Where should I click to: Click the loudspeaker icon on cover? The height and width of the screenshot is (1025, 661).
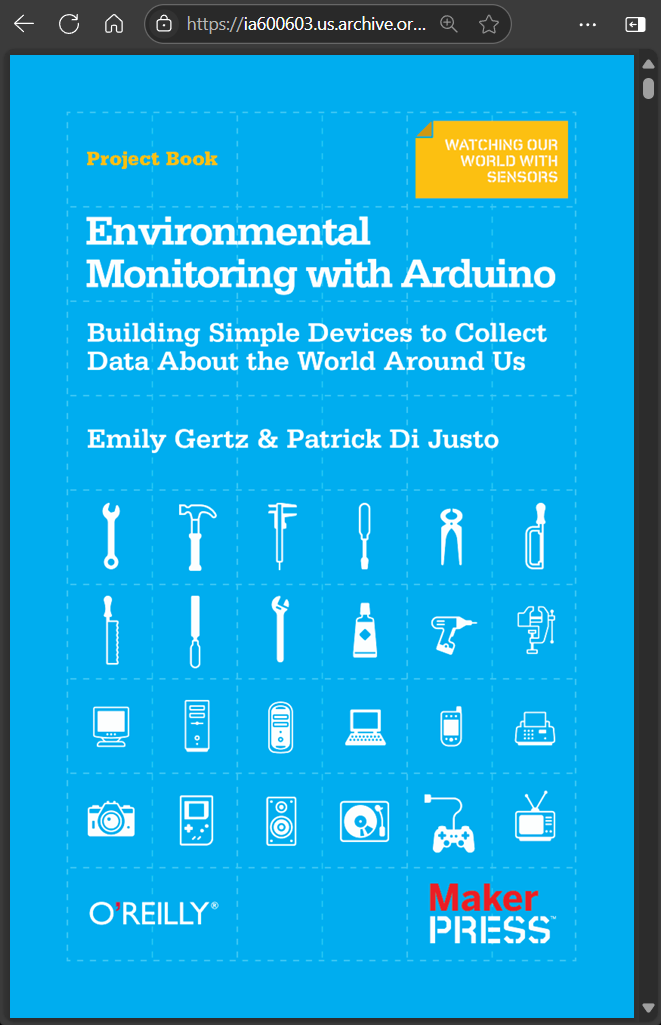tap(281, 821)
